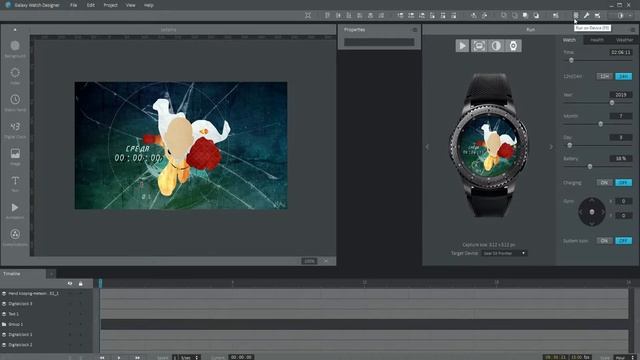This screenshot has width=640, height=360.
Task: Click the watch device icon in Run panel
Action: click(513, 46)
